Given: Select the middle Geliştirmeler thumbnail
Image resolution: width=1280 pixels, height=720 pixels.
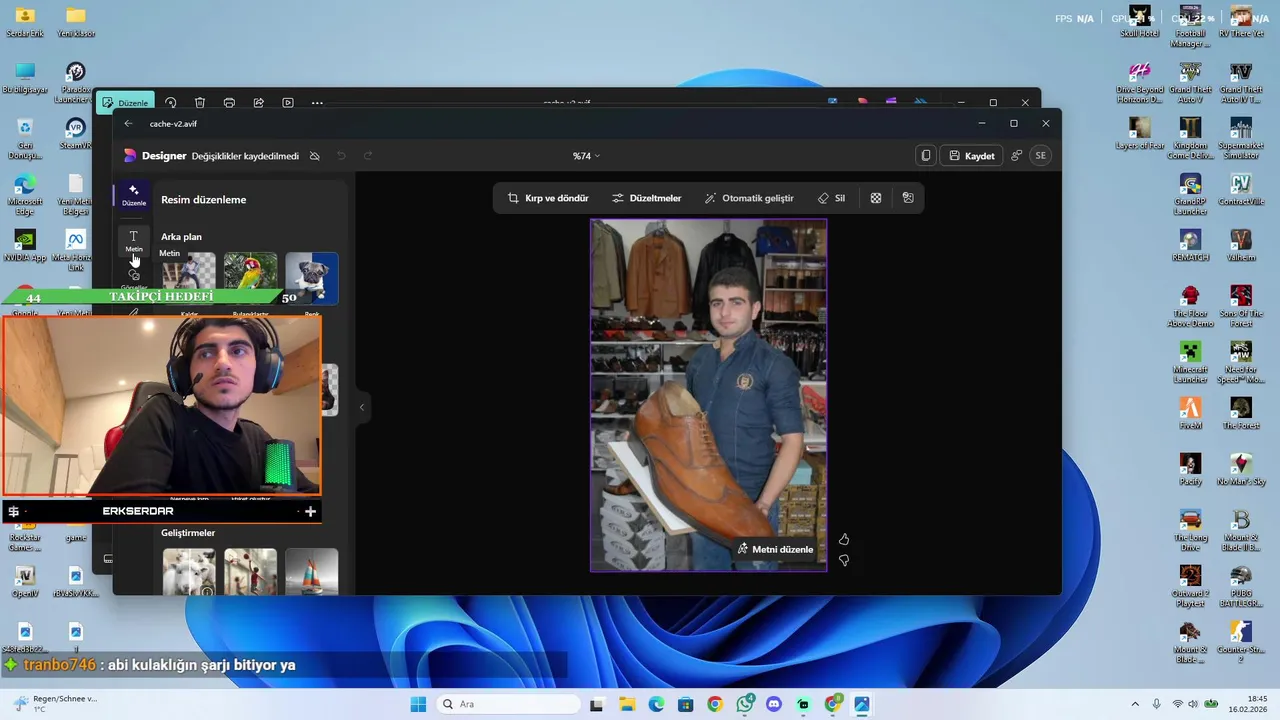Looking at the screenshot, I should click(250, 571).
